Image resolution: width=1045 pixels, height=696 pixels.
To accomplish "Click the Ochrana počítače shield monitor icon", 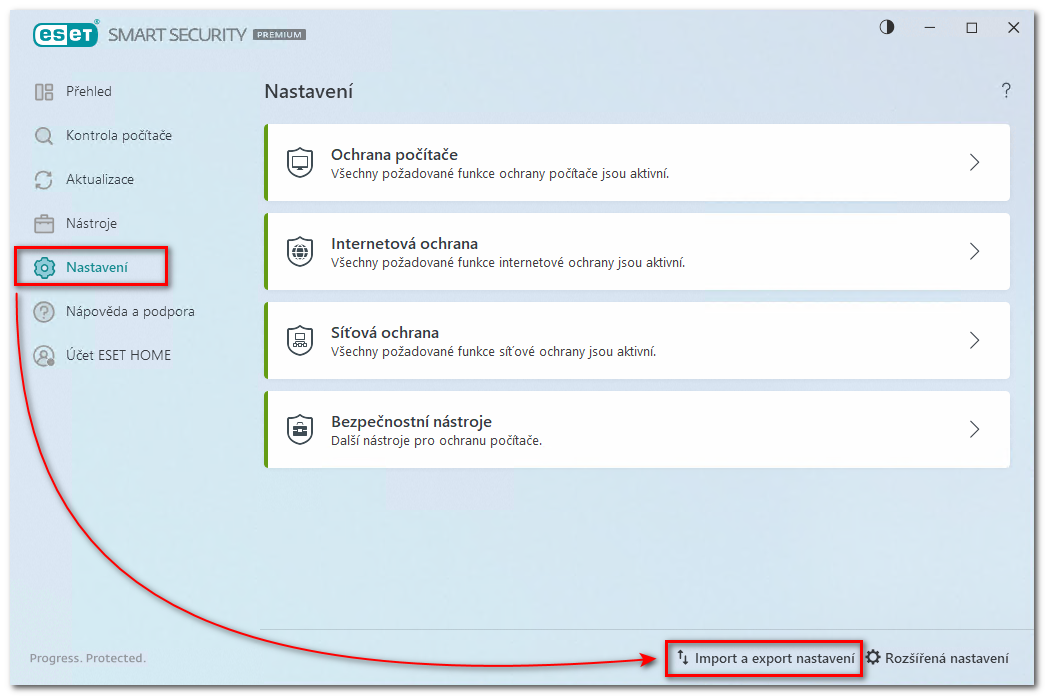I will pyautogui.click(x=300, y=162).
